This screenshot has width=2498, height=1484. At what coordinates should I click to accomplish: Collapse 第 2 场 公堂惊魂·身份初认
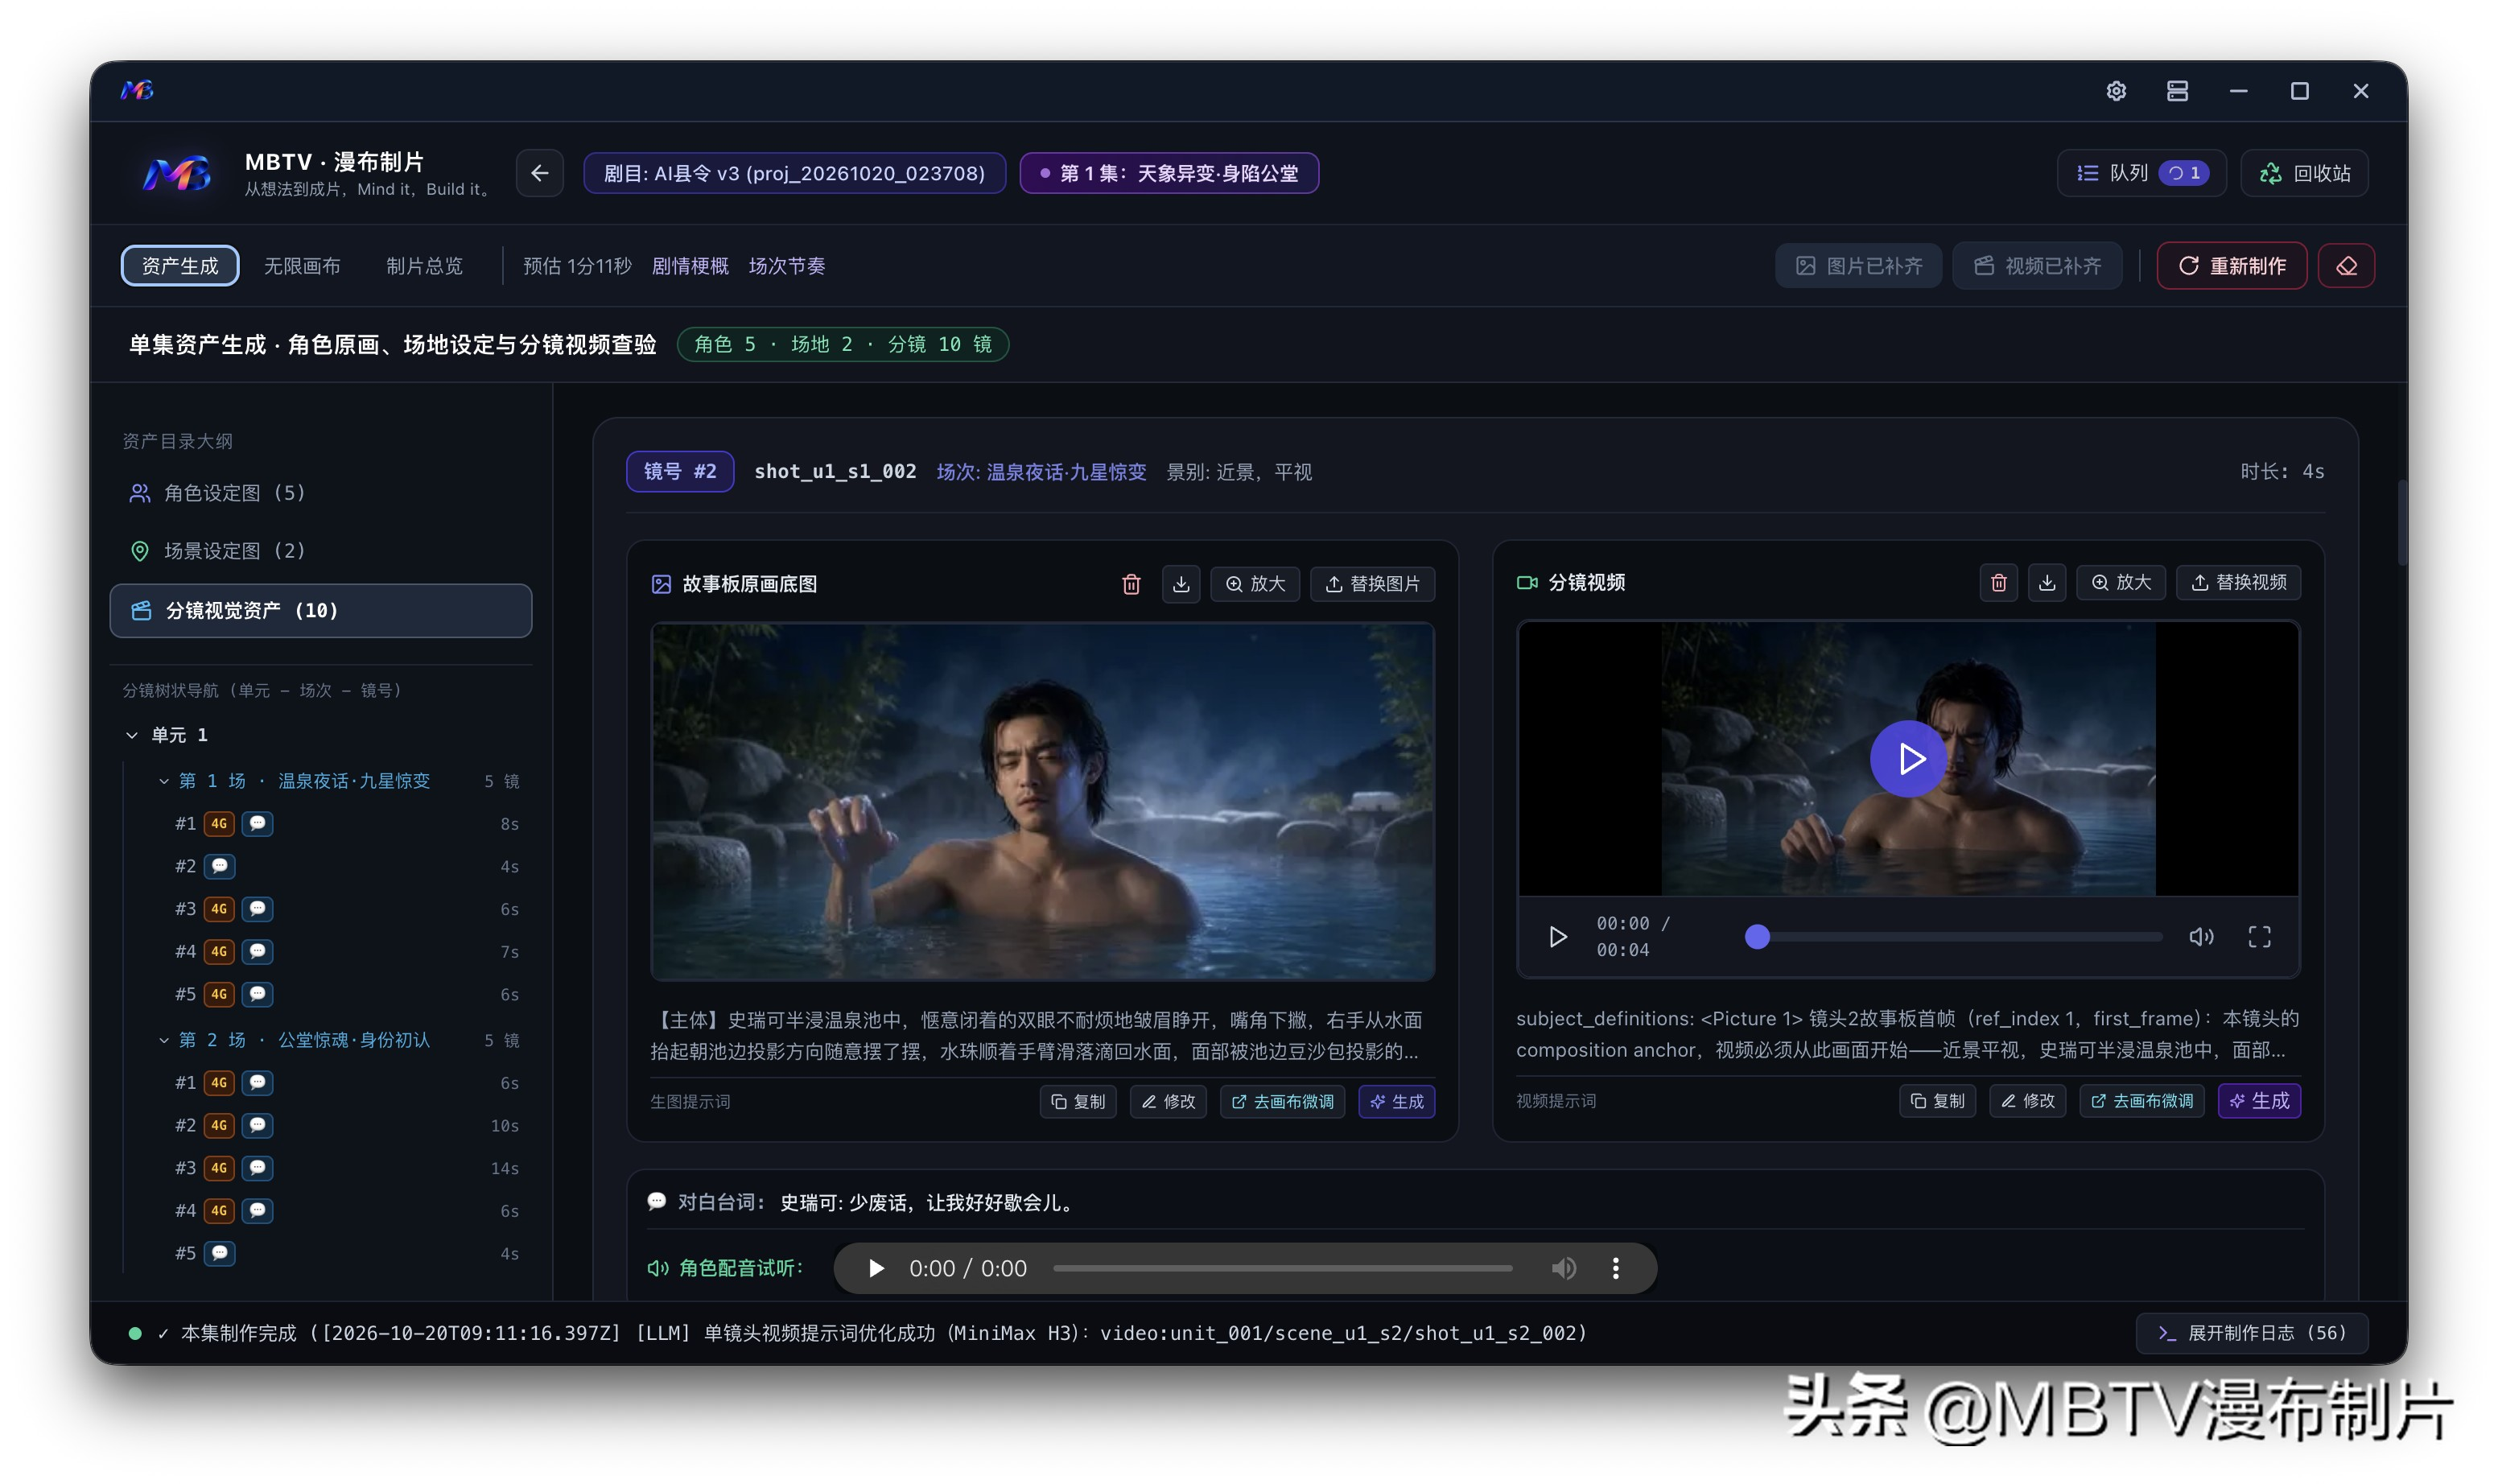[x=164, y=1040]
